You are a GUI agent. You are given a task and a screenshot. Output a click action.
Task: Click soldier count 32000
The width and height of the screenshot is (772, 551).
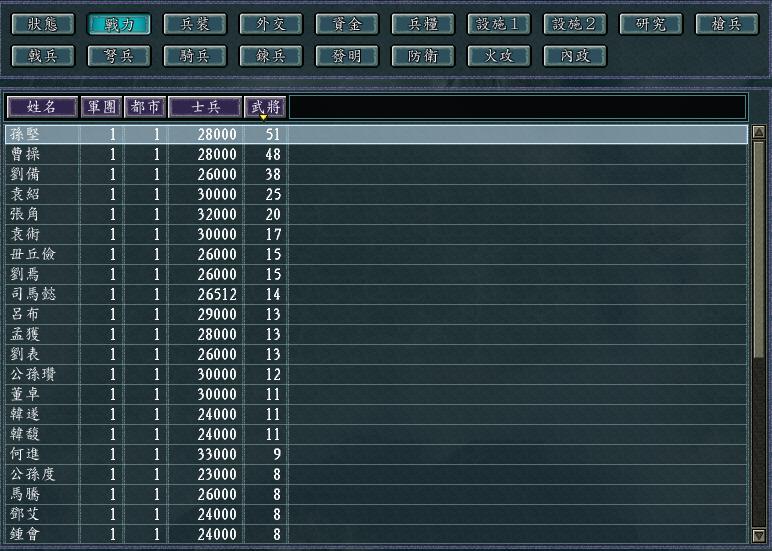[x=217, y=215]
